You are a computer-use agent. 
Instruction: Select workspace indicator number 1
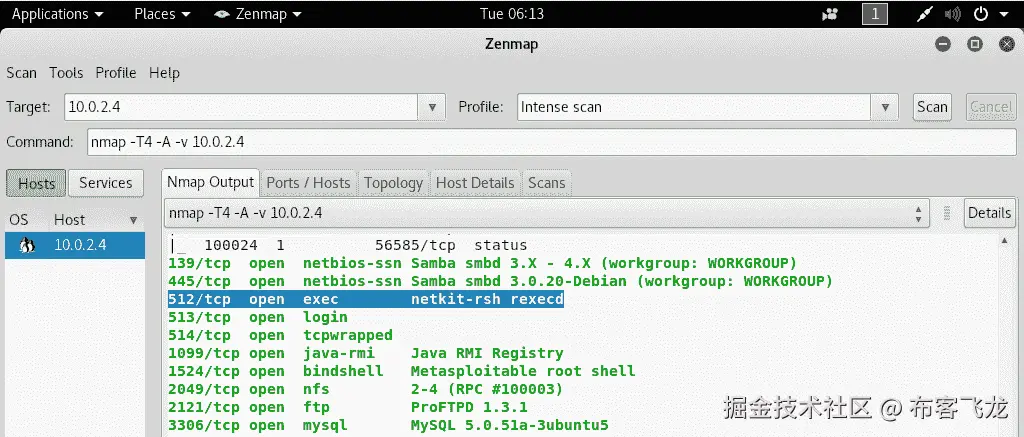click(x=875, y=14)
